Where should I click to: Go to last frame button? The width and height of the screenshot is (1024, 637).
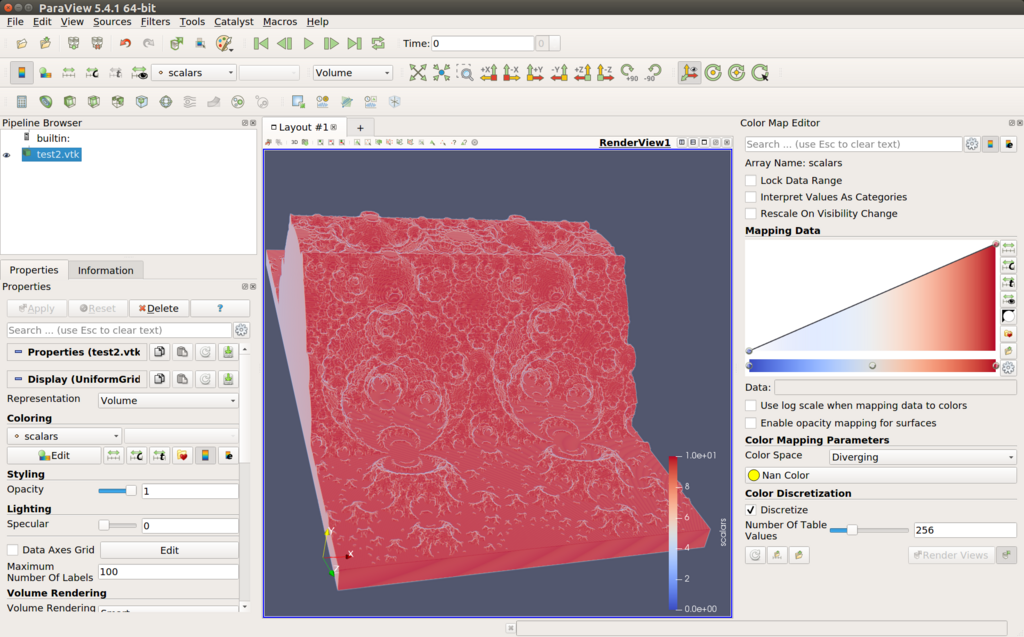[355, 44]
